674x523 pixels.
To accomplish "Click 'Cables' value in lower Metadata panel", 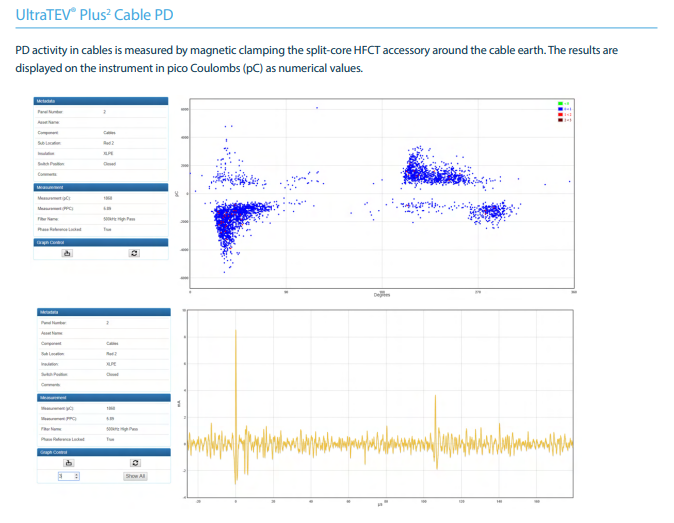I will [112, 343].
